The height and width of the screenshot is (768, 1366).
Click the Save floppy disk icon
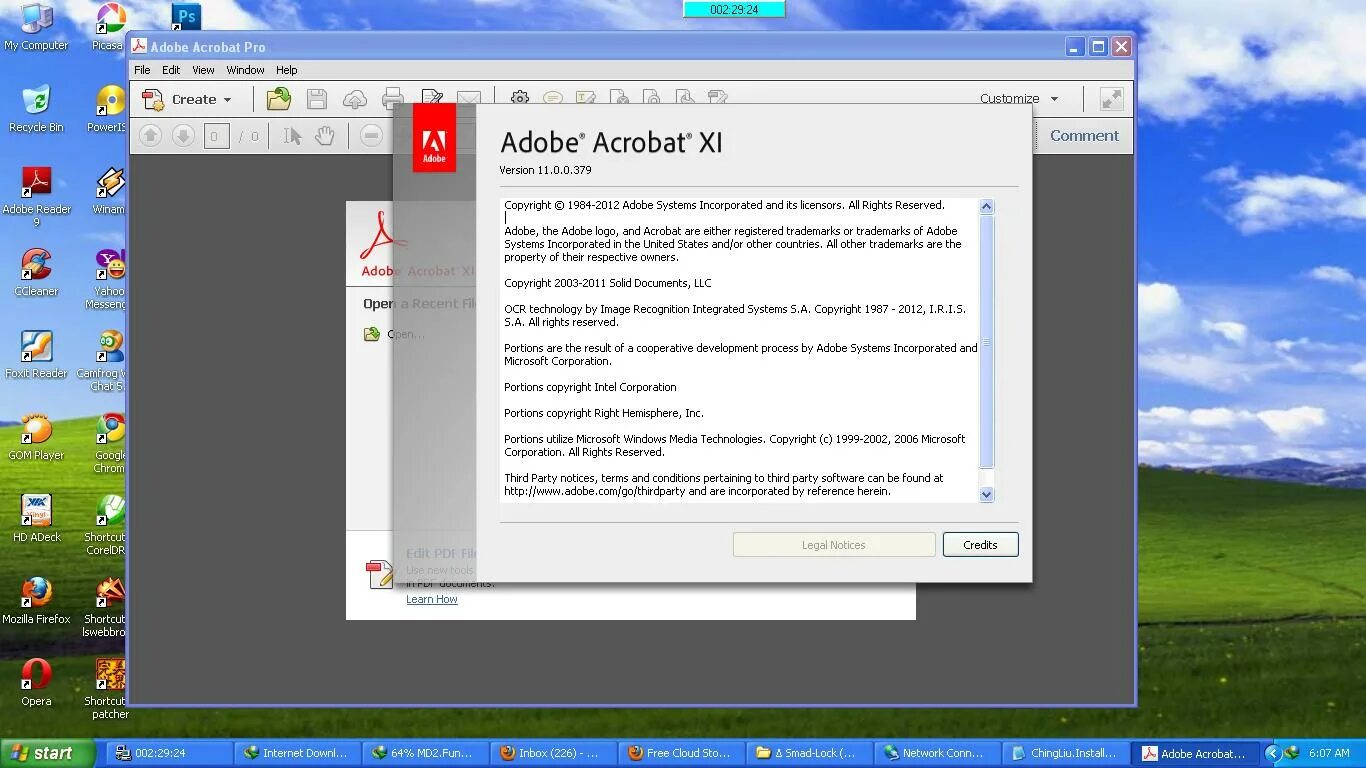pyautogui.click(x=317, y=99)
